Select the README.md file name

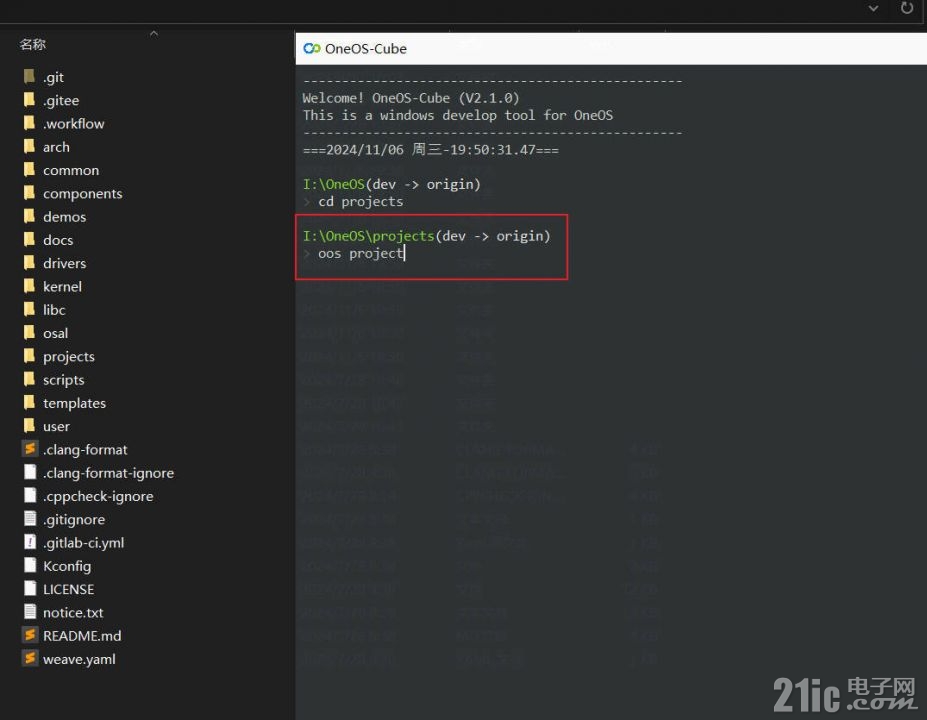pyautogui.click(x=82, y=636)
